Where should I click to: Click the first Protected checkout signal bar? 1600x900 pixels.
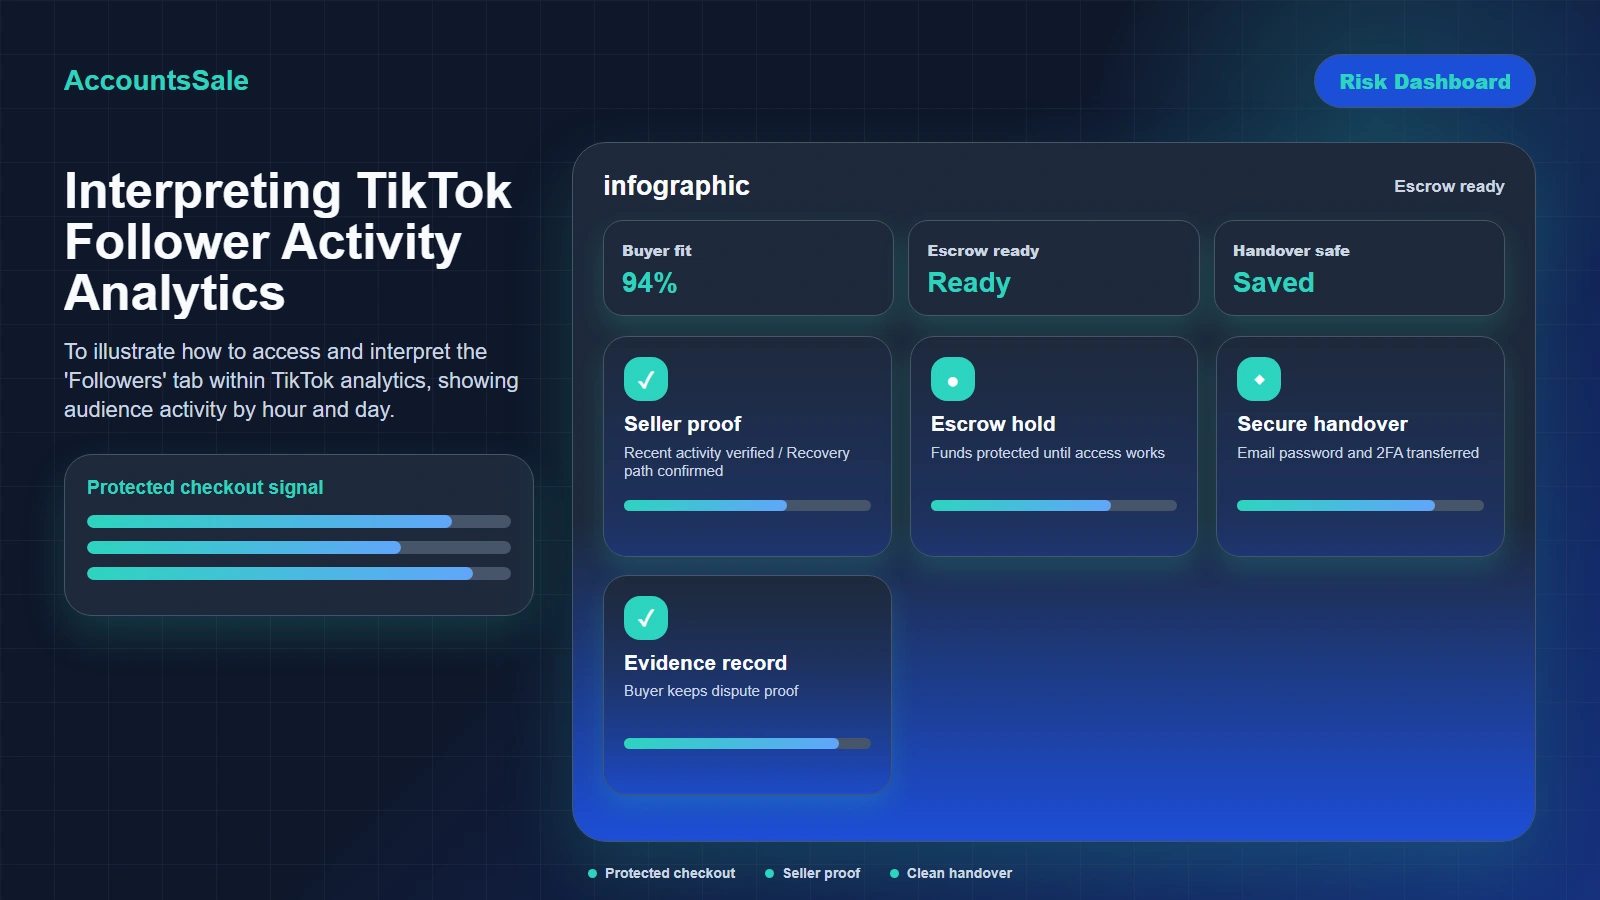[299, 521]
